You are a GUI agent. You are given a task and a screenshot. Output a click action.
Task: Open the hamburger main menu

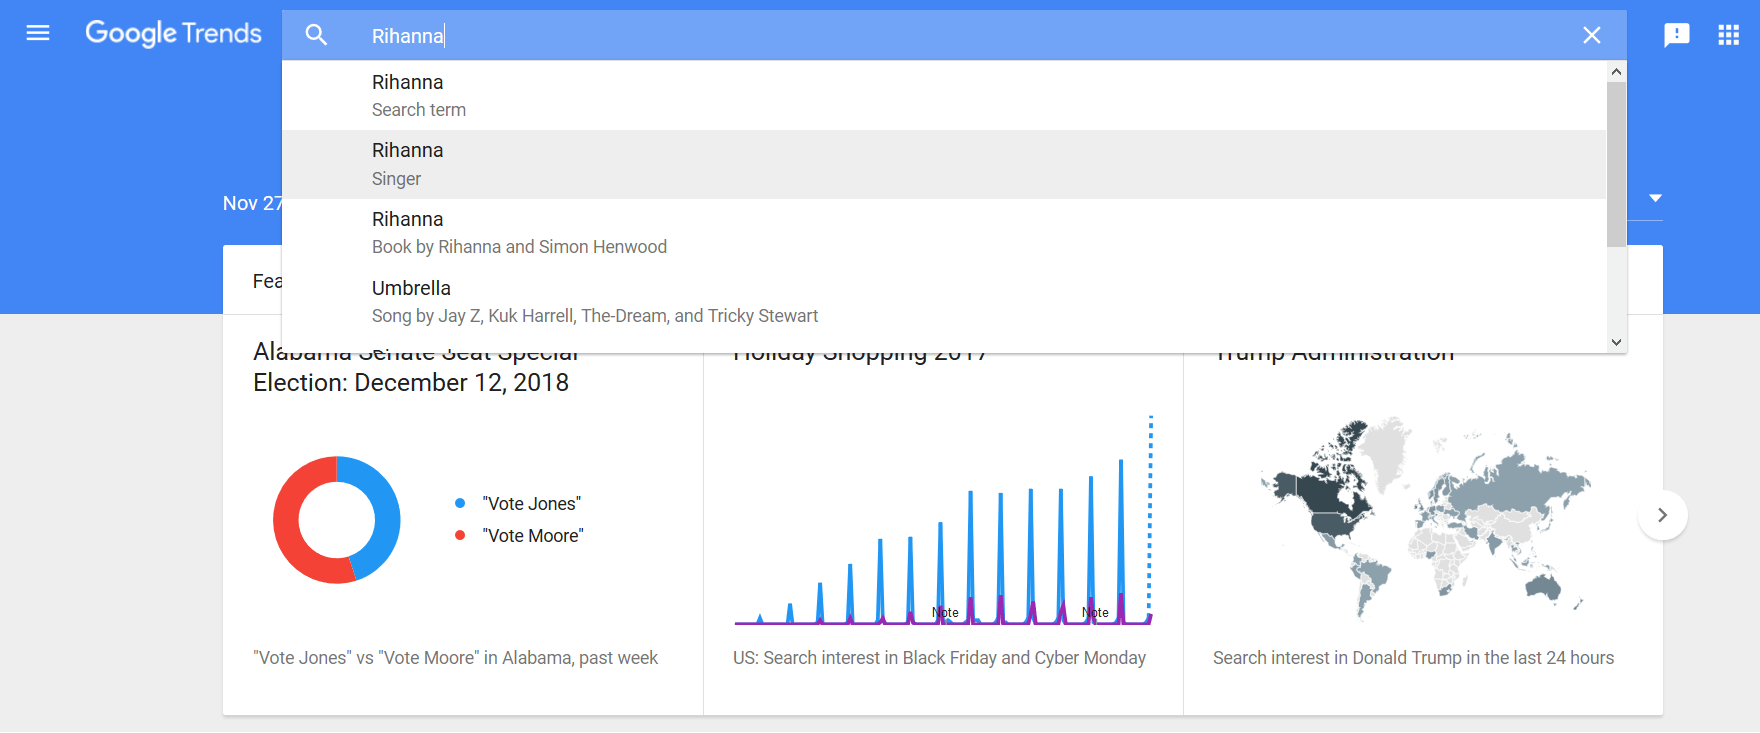click(38, 33)
